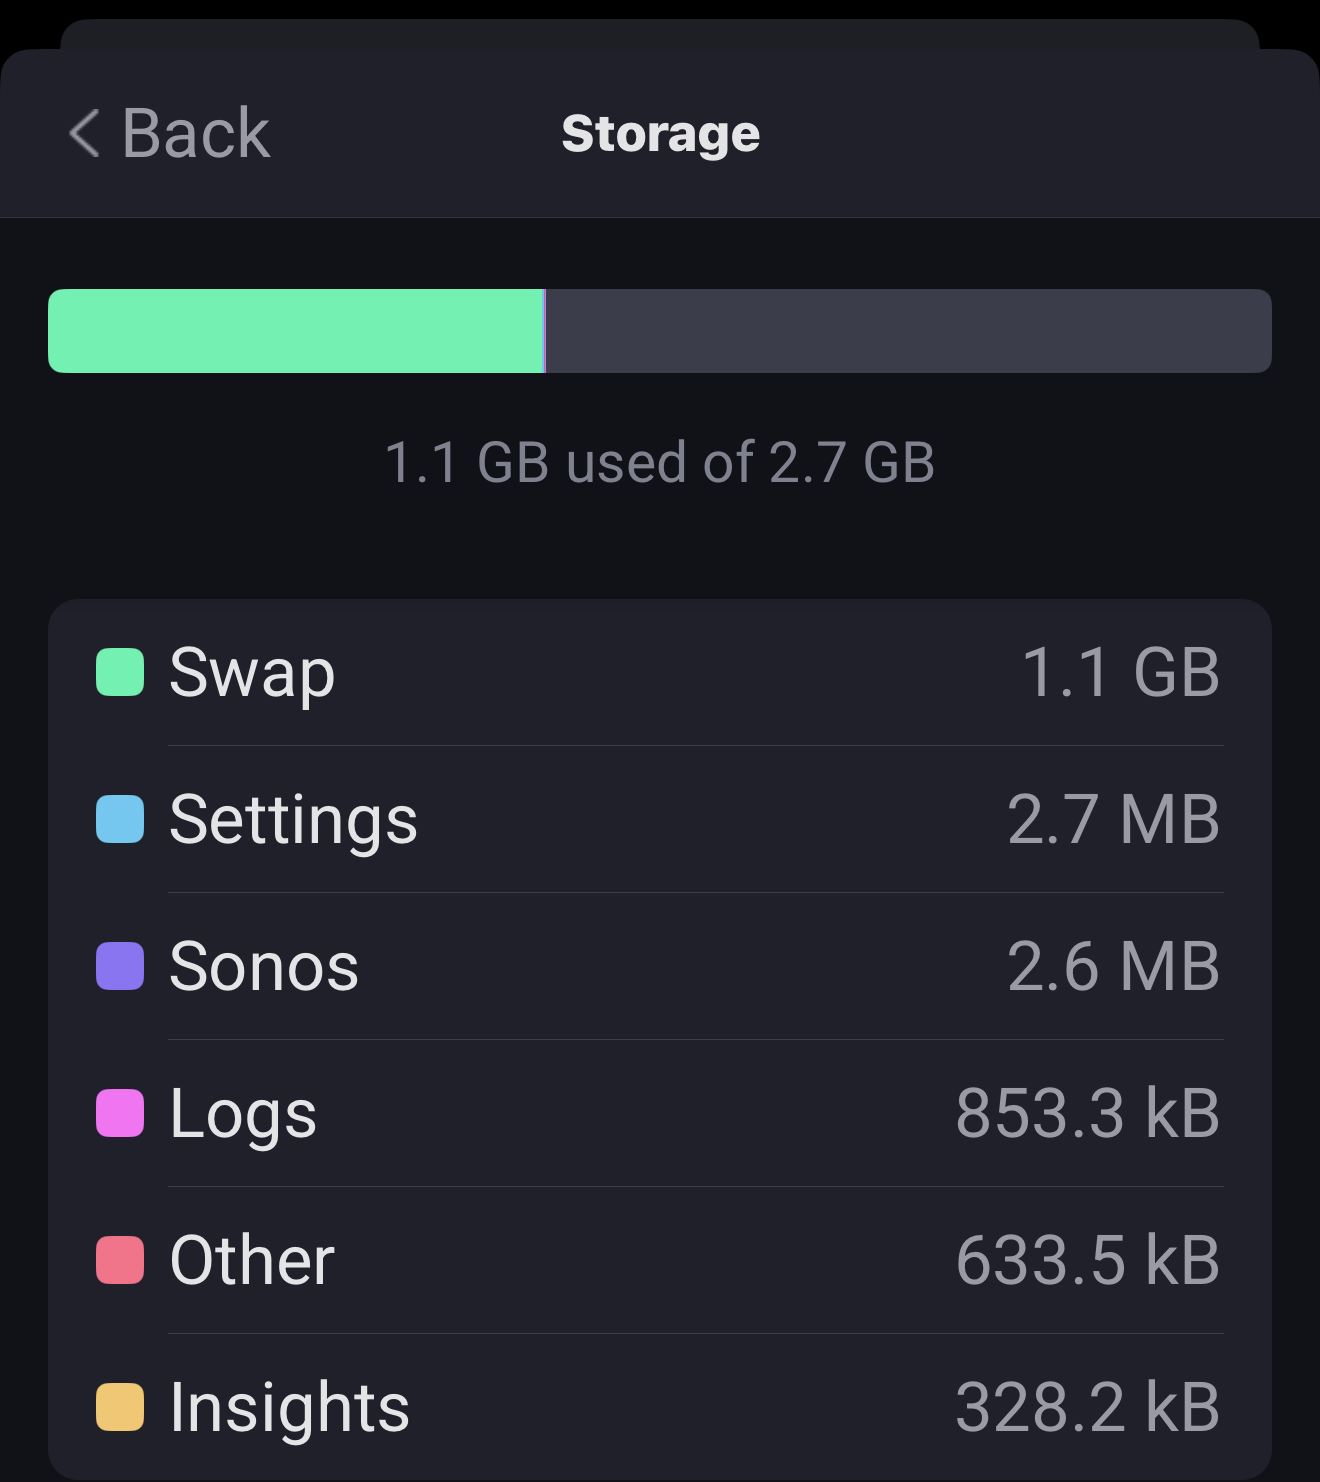Screen dimensions: 1320x1482
Task: Select the Settings storage row
Action: pos(660,819)
